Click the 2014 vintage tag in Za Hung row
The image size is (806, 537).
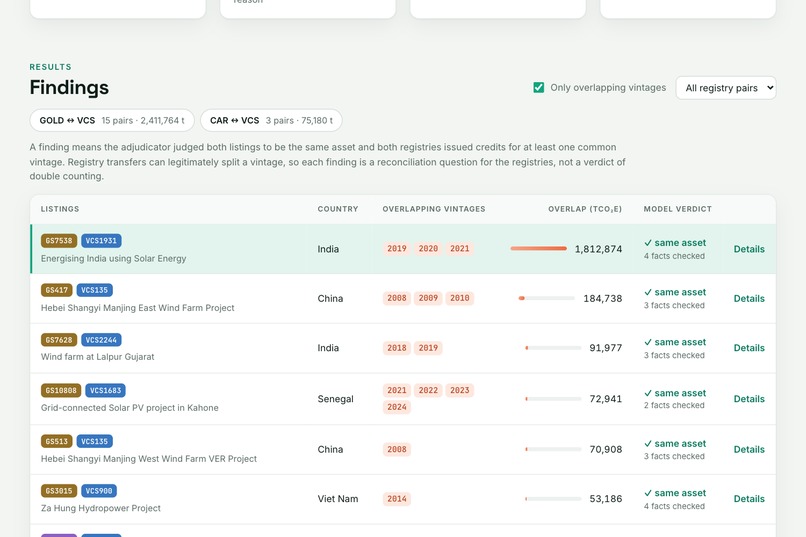(397, 498)
